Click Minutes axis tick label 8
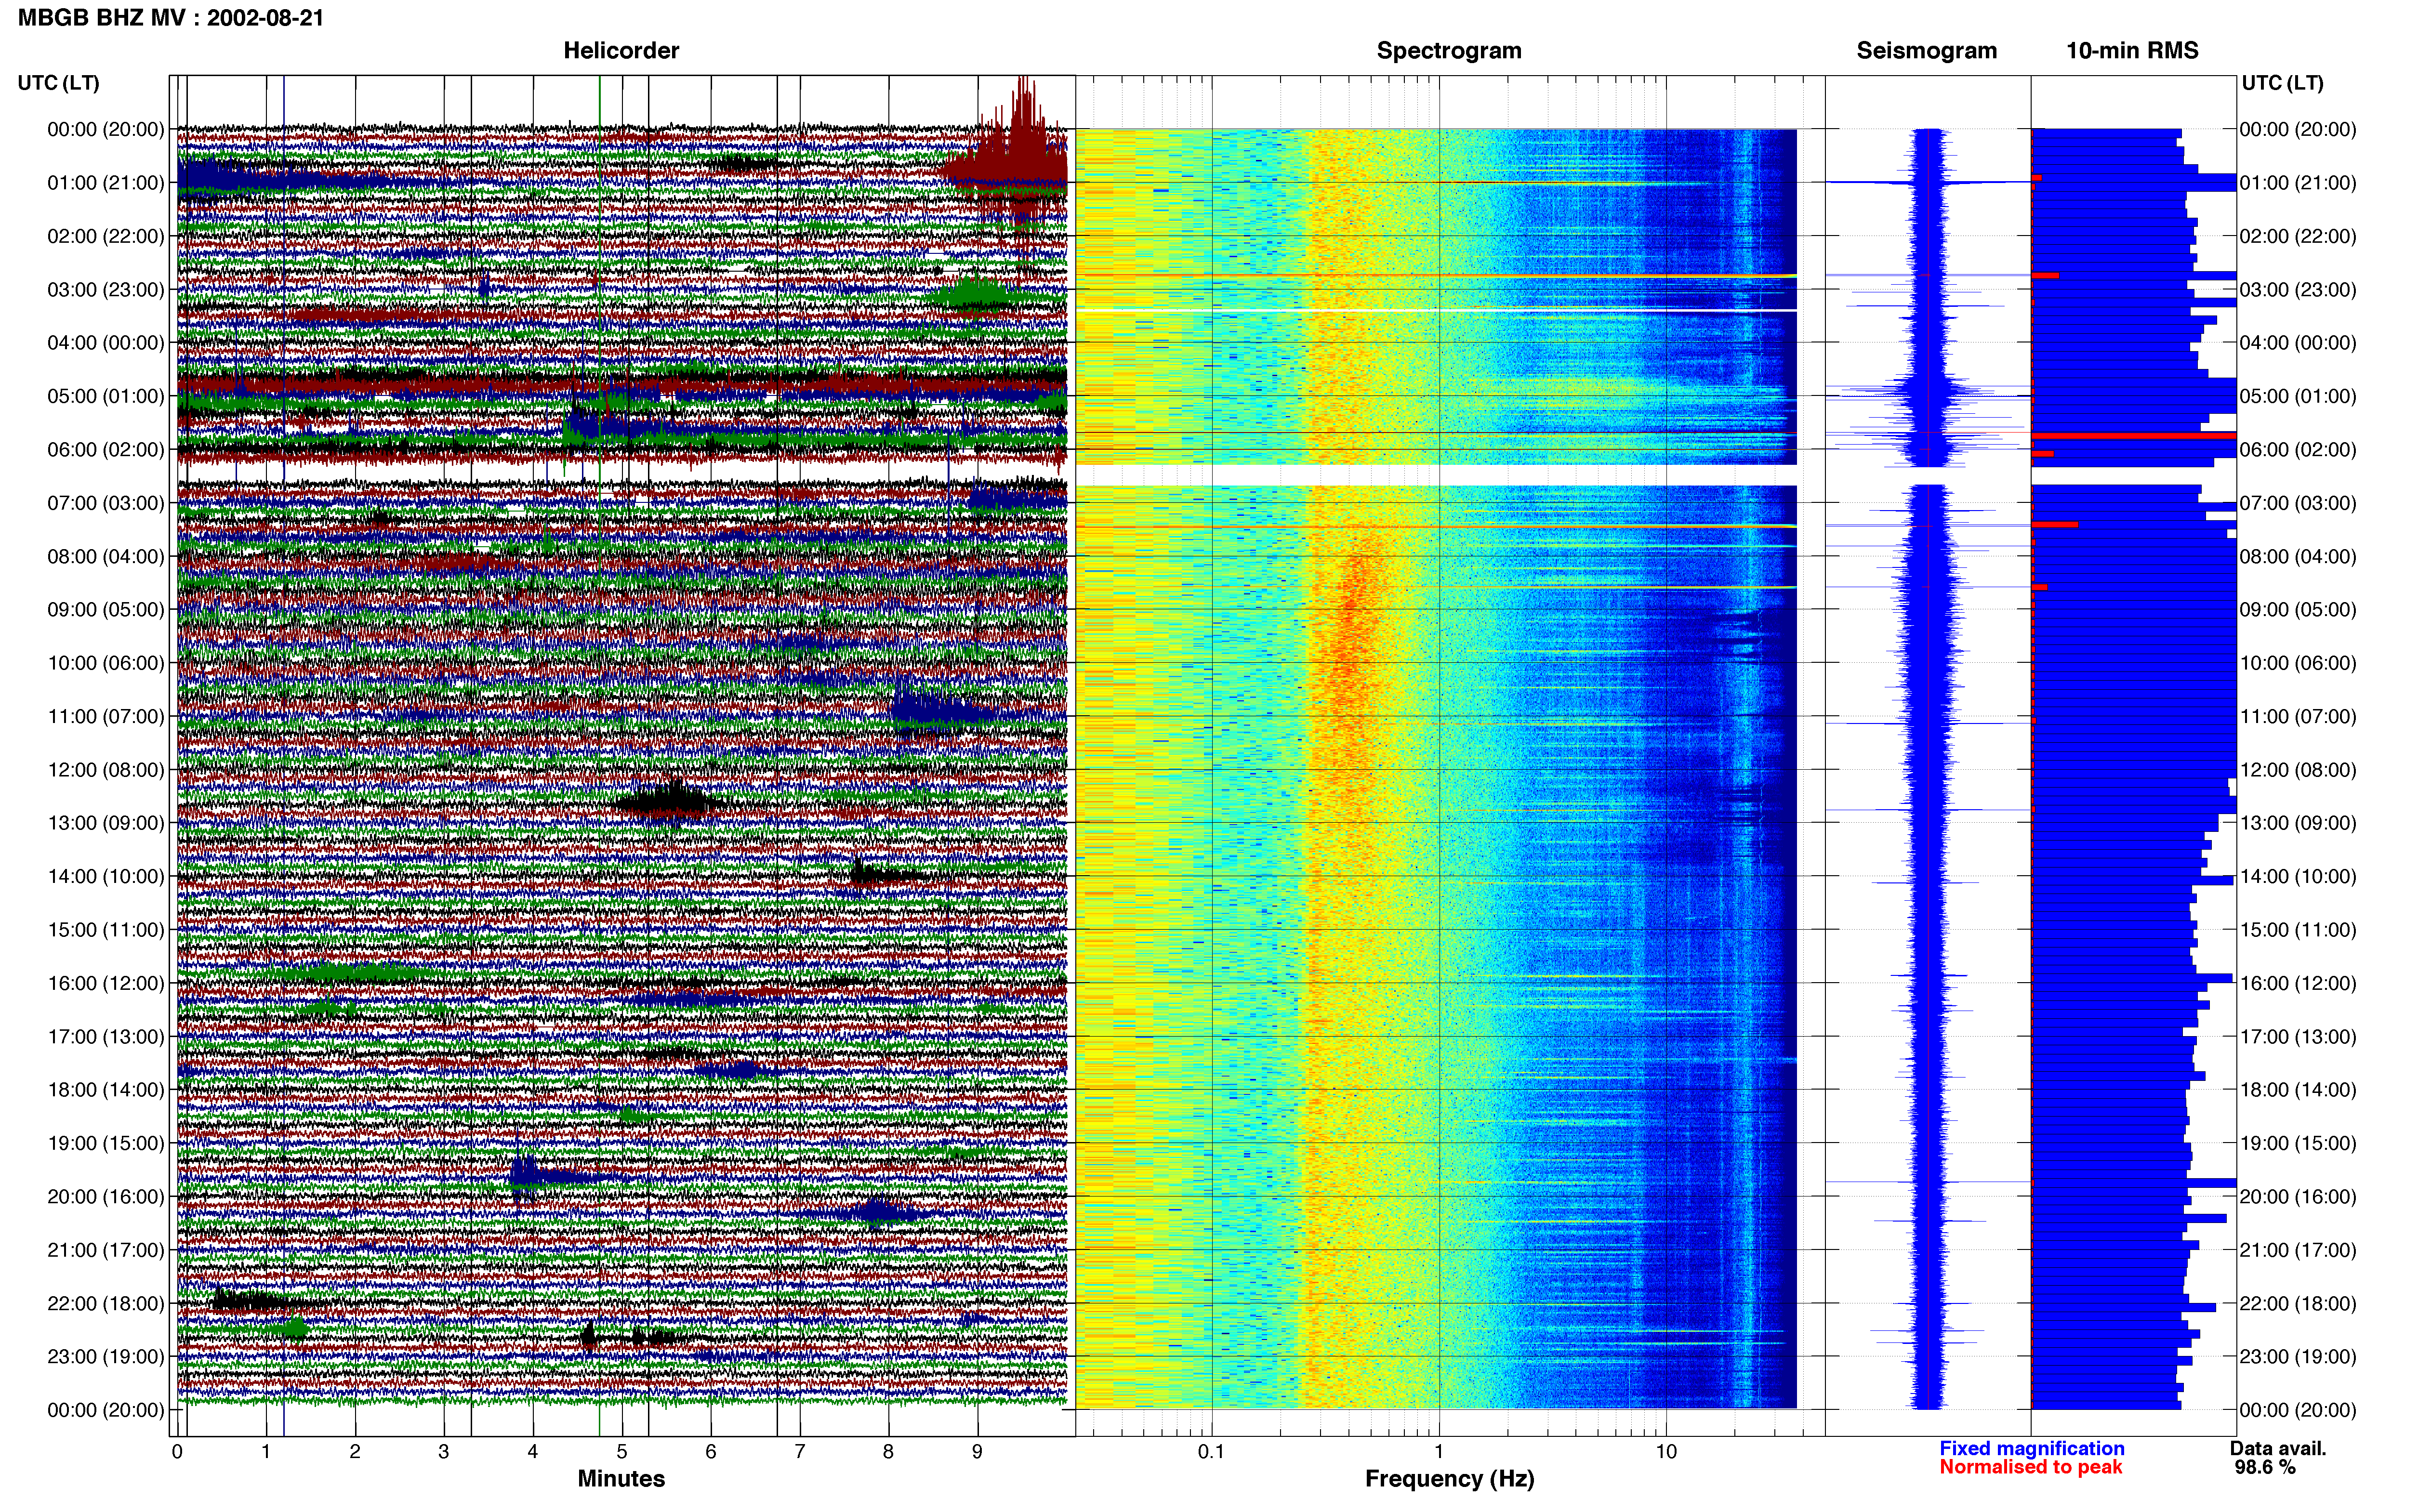The width and height of the screenshot is (2418, 1512). pos(888,1451)
